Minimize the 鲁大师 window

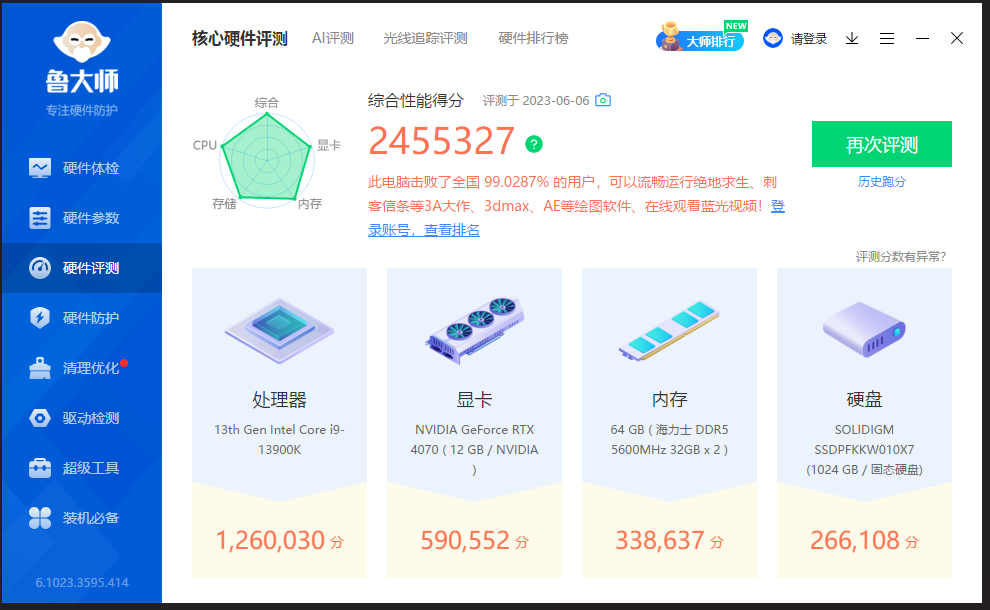pos(922,39)
